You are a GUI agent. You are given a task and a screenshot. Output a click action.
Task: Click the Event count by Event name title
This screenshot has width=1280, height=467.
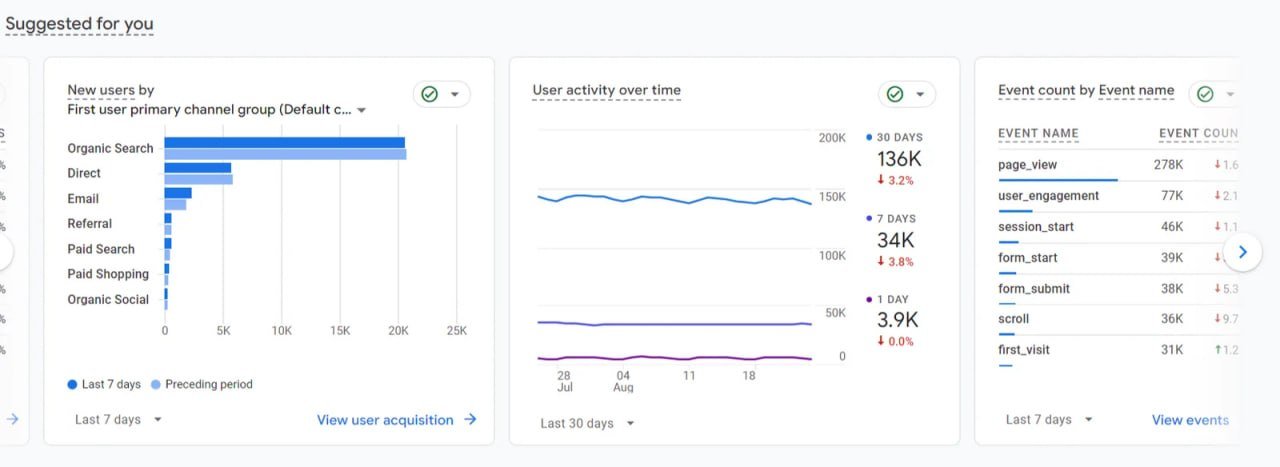[1086, 90]
